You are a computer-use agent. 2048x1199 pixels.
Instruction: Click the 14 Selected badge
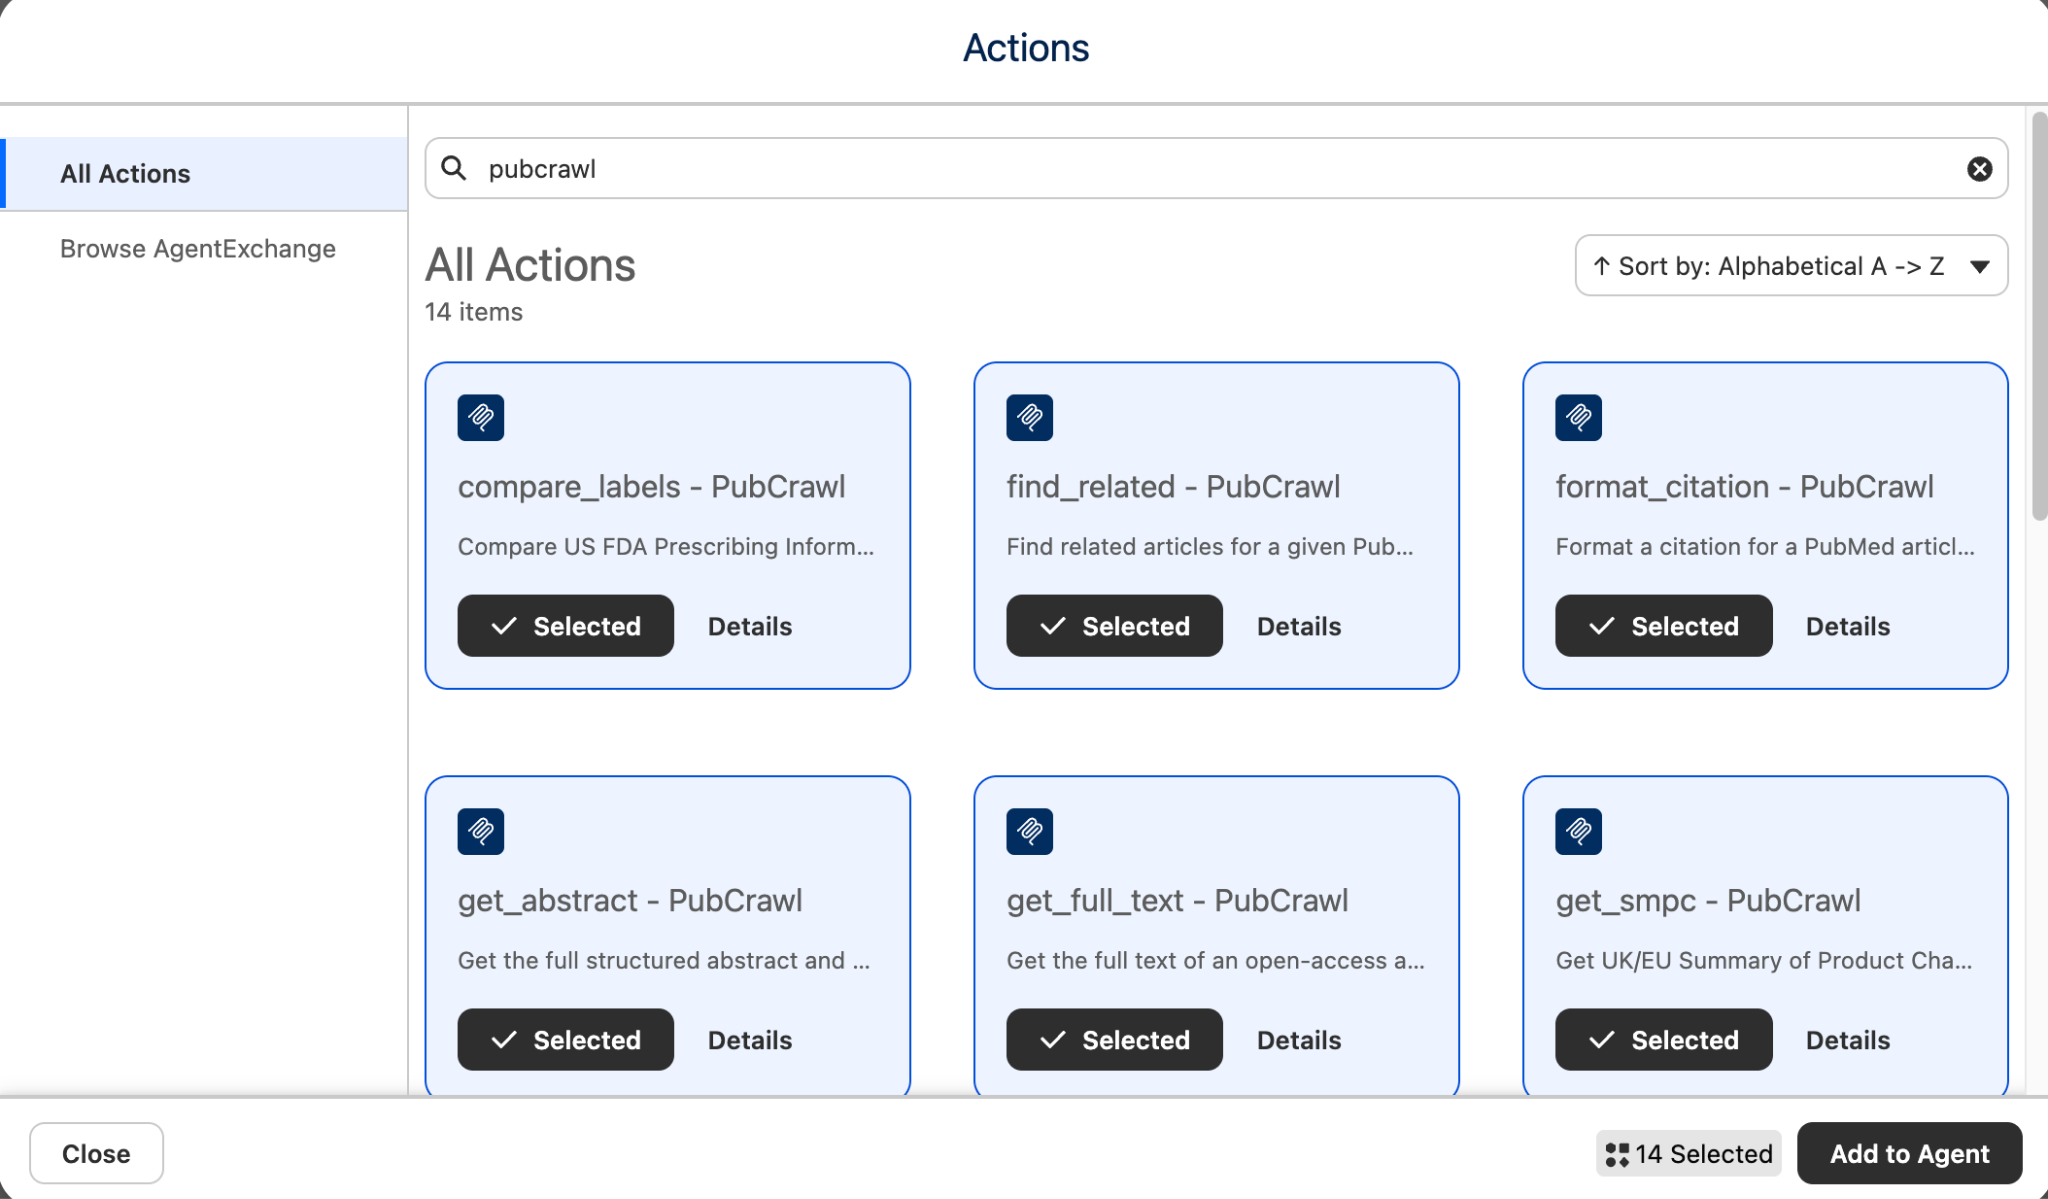[1689, 1154]
